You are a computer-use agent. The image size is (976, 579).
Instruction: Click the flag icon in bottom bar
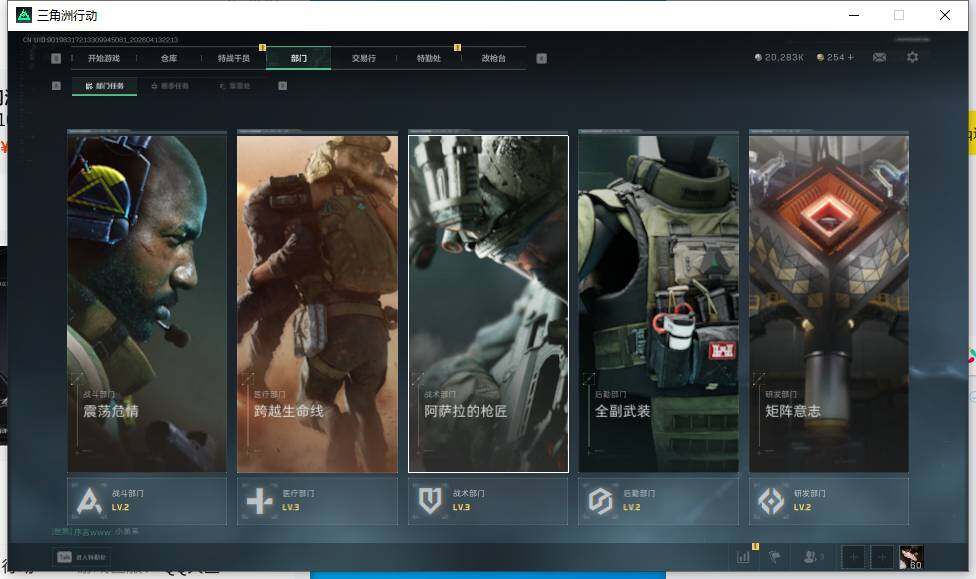[775, 557]
